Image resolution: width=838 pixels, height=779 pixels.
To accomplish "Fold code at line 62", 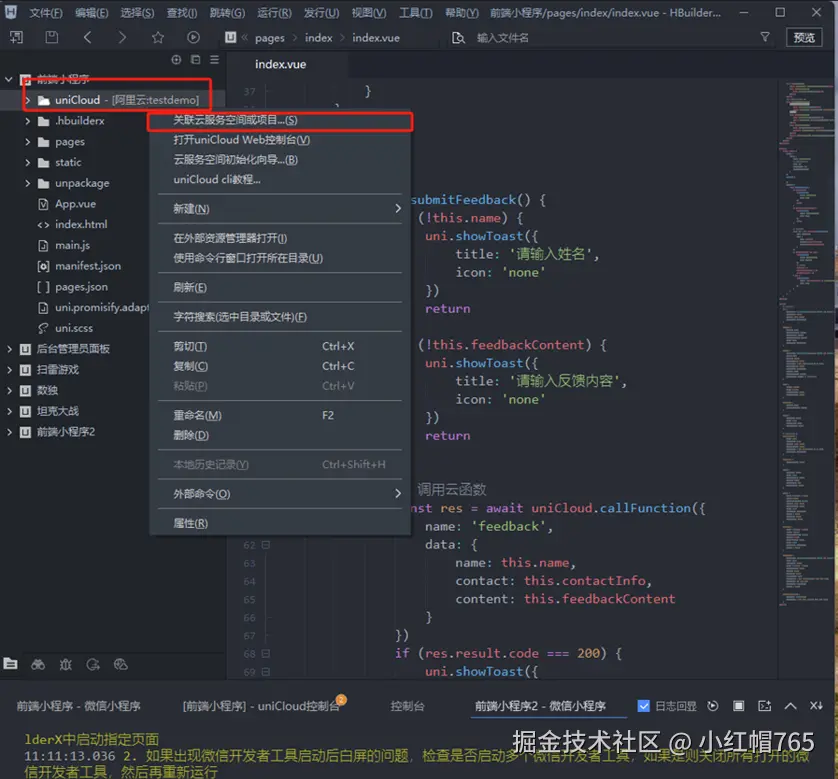I will [x=266, y=545].
